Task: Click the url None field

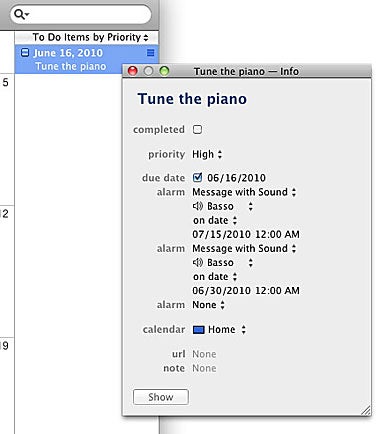Action: (x=204, y=354)
